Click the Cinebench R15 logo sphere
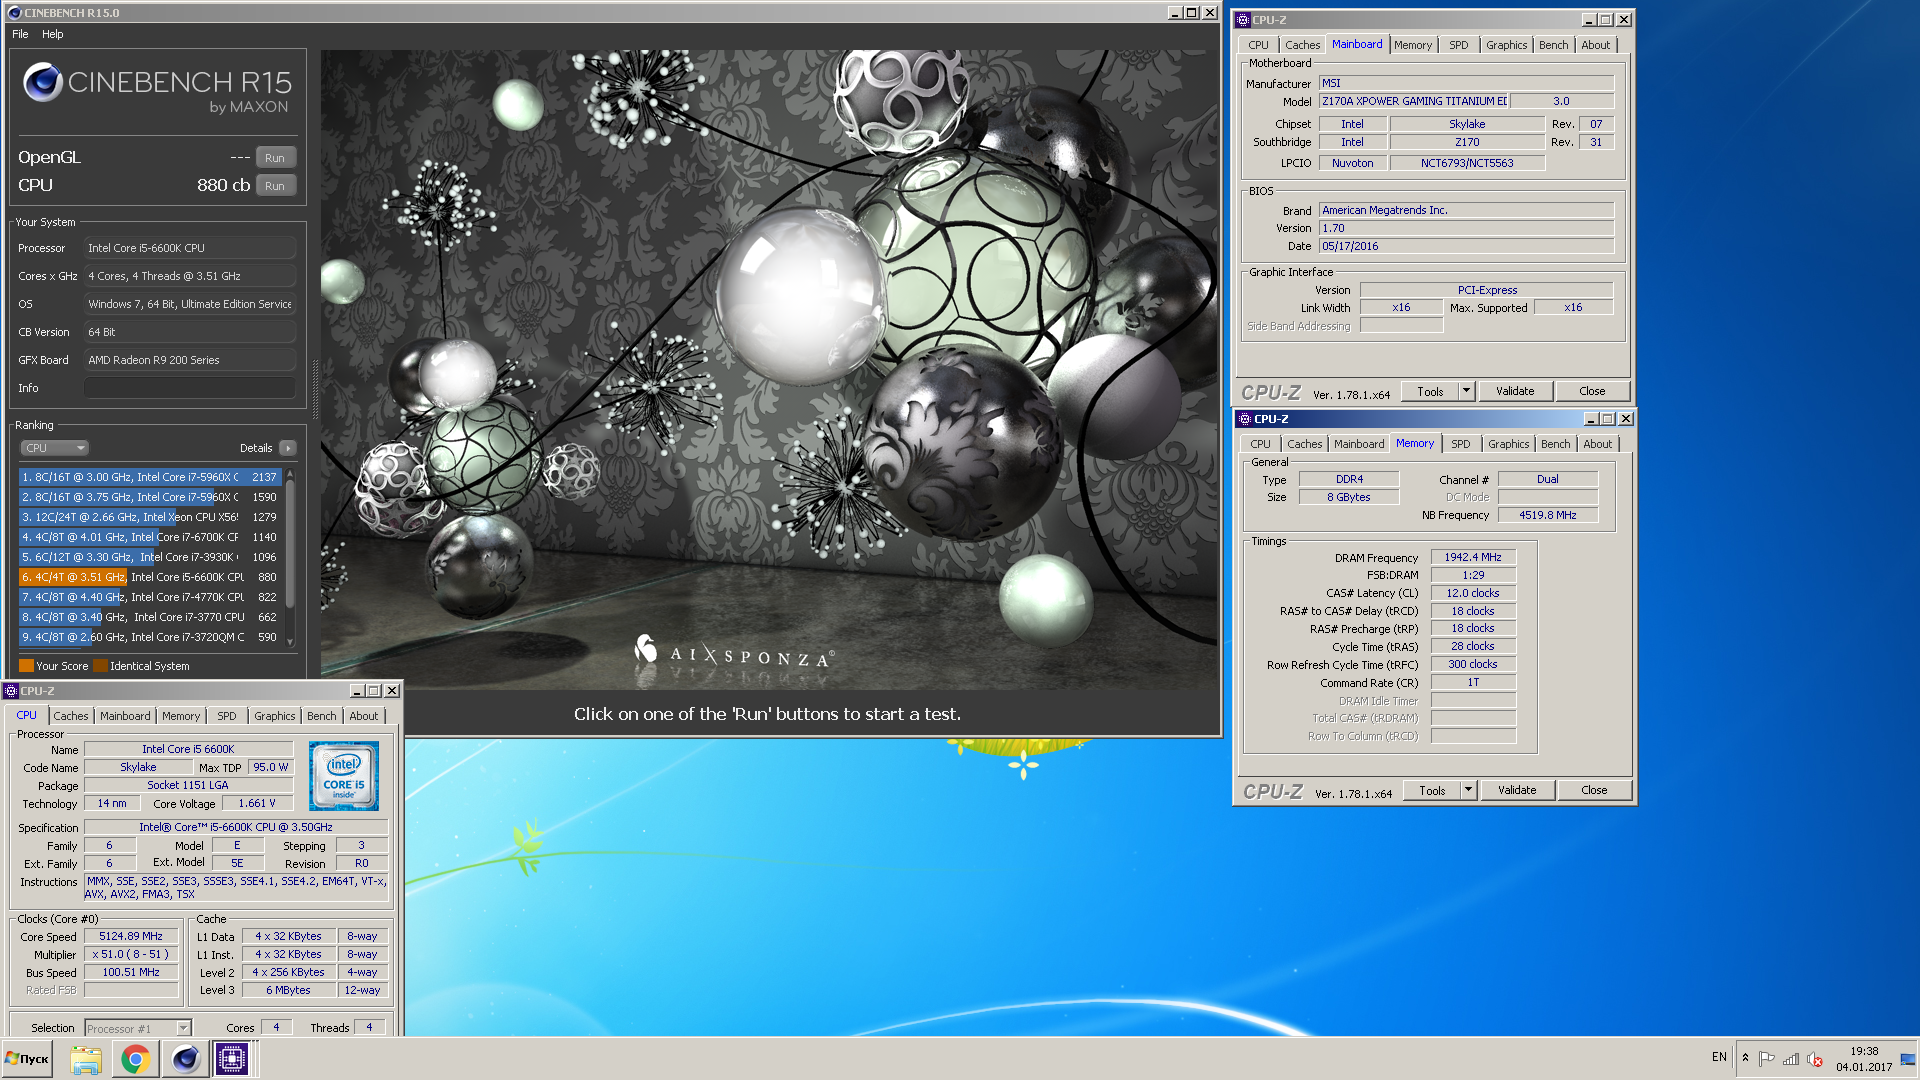Image resolution: width=1920 pixels, height=1080 pixels. 43,82
